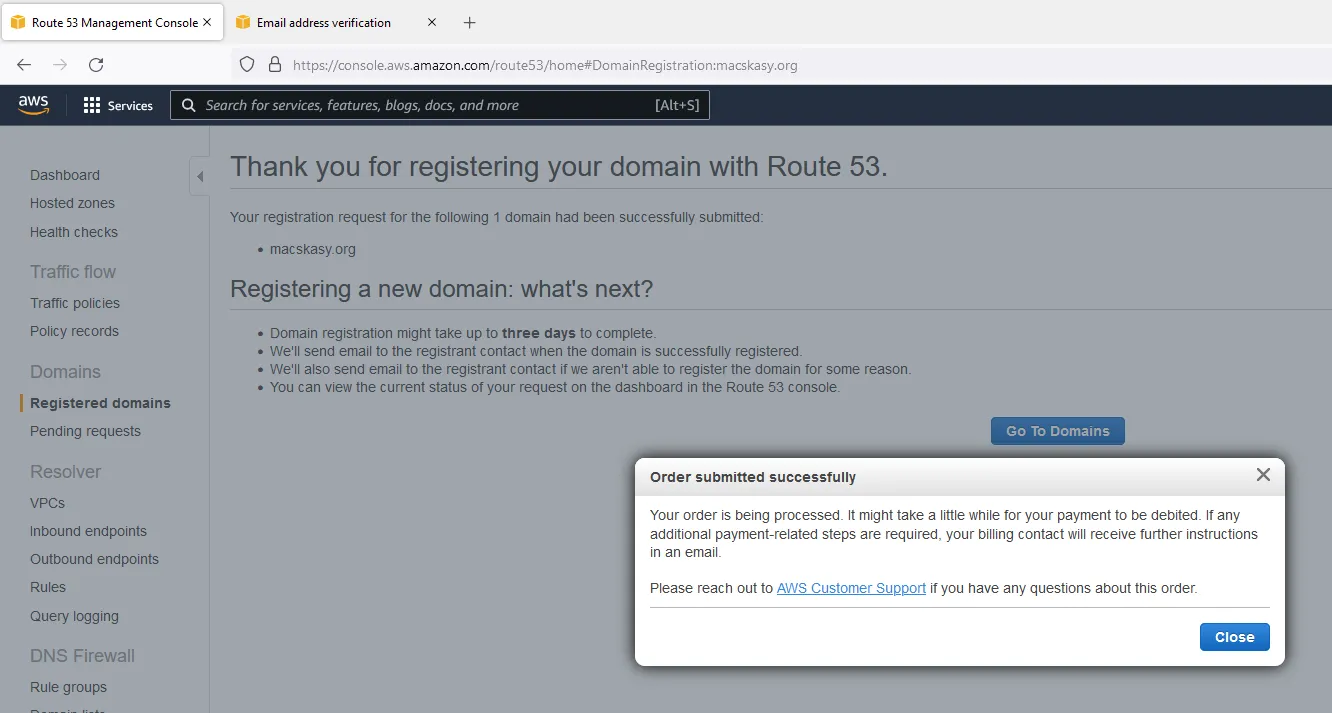Open Rules under Resolver
This screenshot has height=713, width=1332.
(x=48, y=587)
